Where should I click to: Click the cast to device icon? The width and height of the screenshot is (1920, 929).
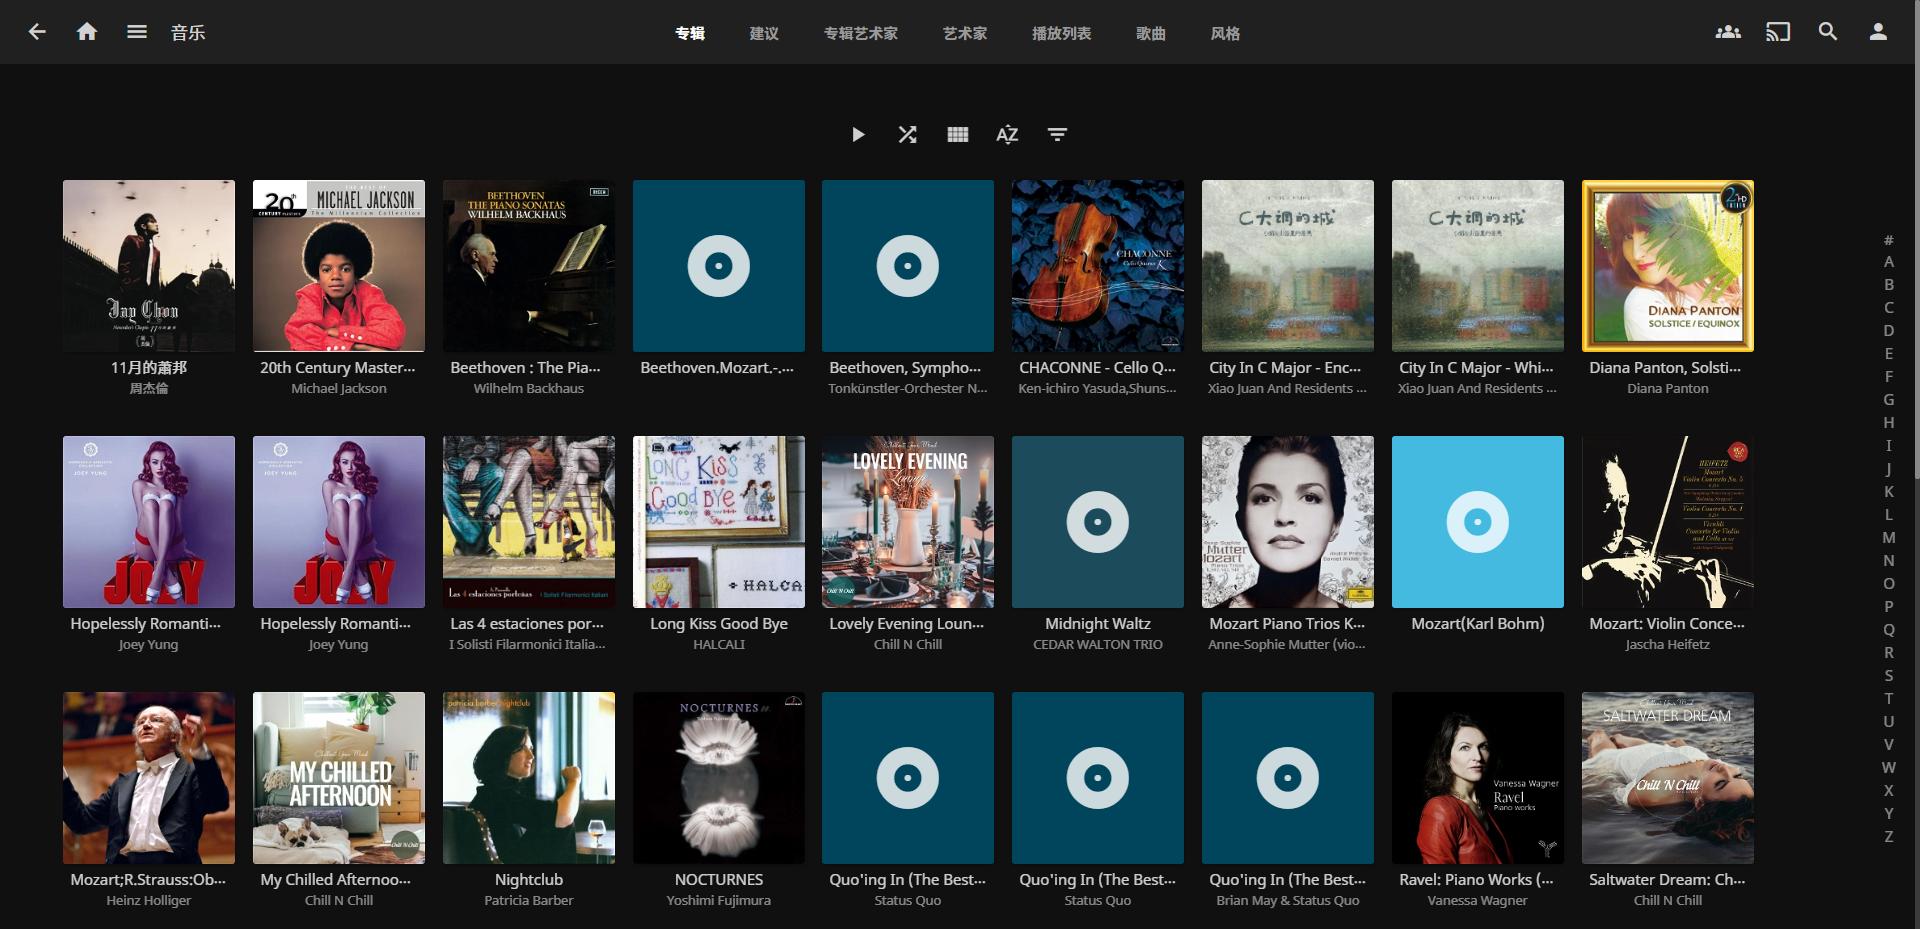pos(1778,32)
